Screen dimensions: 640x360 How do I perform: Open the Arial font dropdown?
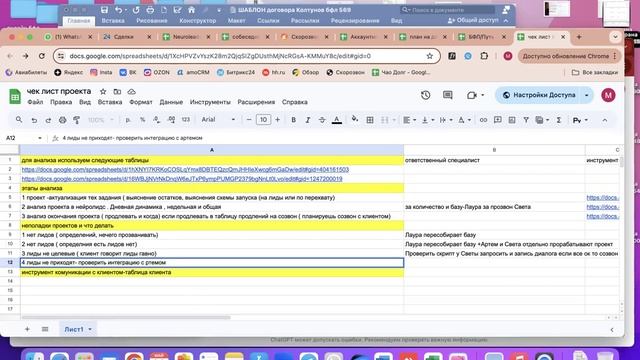(218, 120)
